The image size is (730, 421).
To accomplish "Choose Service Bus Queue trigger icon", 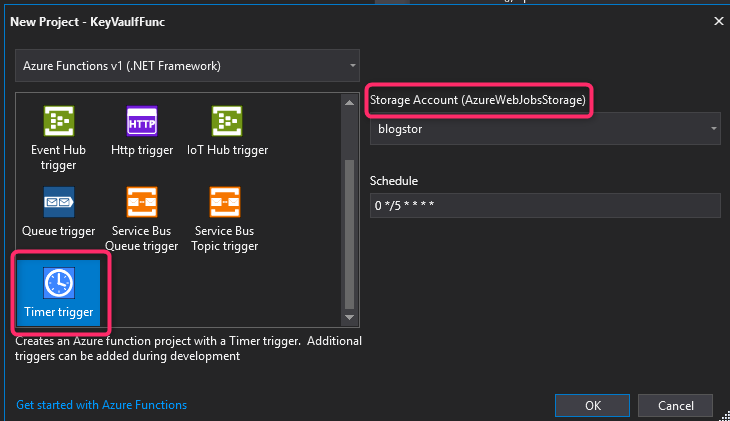I will tap(142, 202).
